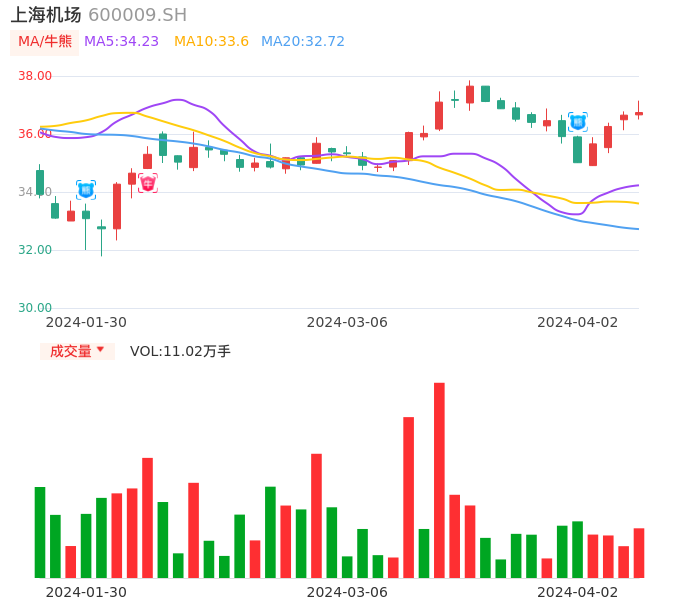This screenshot has width=686, height=606.
Task: Click the 30.00 price axis label
Action: 35,308
